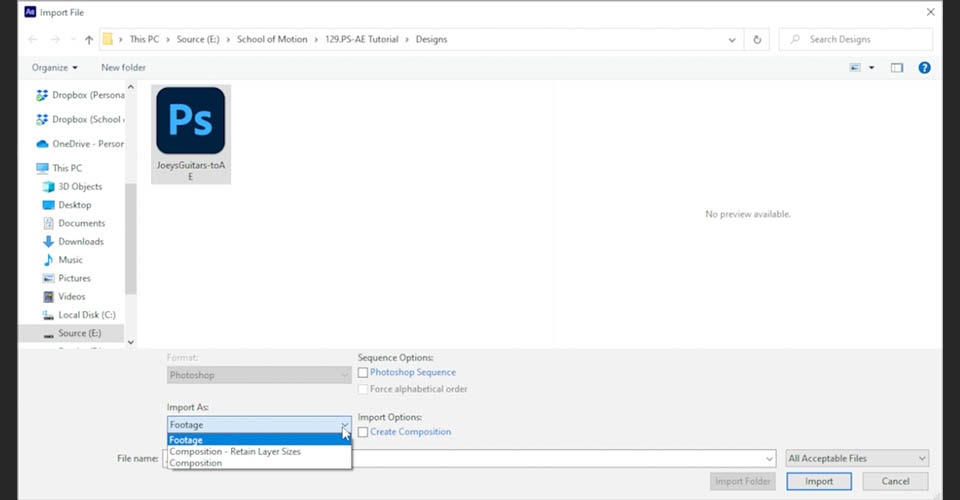
Task: Open the view options dropdown arrow
Action: pos(871,67)
